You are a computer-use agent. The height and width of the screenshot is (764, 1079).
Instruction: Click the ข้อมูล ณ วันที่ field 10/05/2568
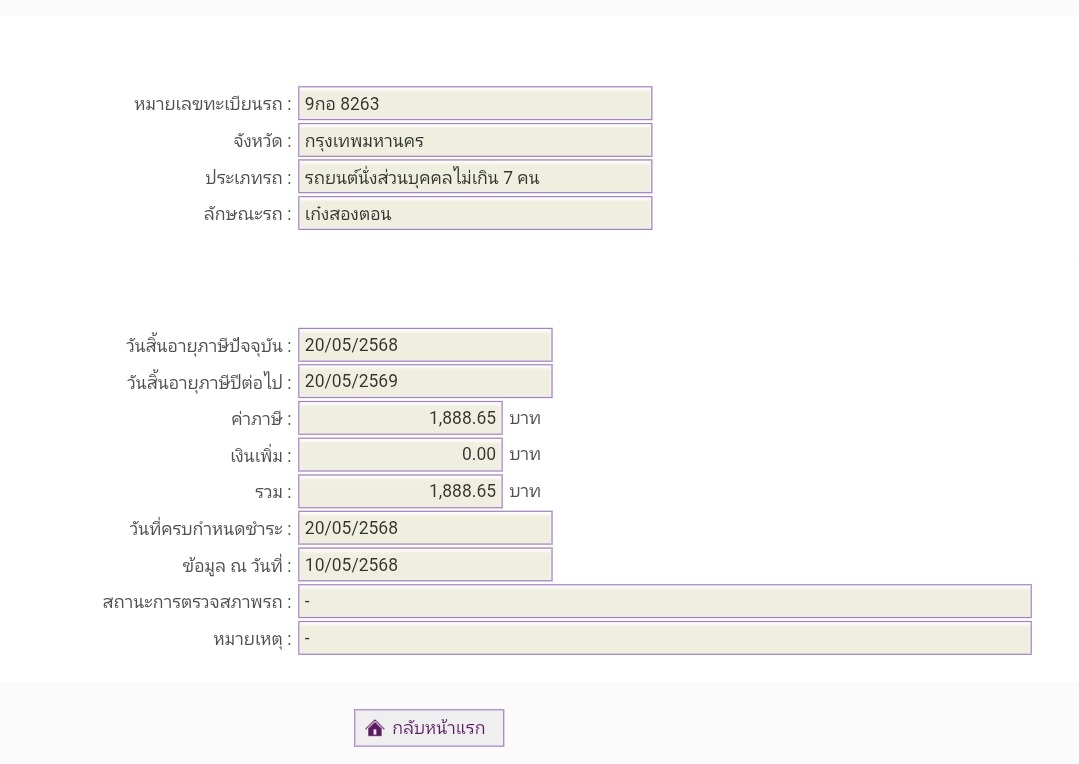pos(425,565)
